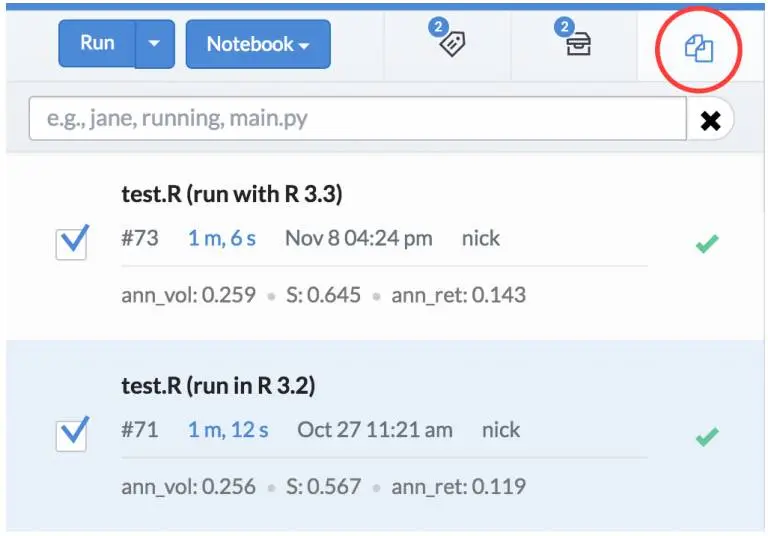Viewport: 768px width, 536px height.
Task: Click the tag icon with badge
Action: (452, 43)
